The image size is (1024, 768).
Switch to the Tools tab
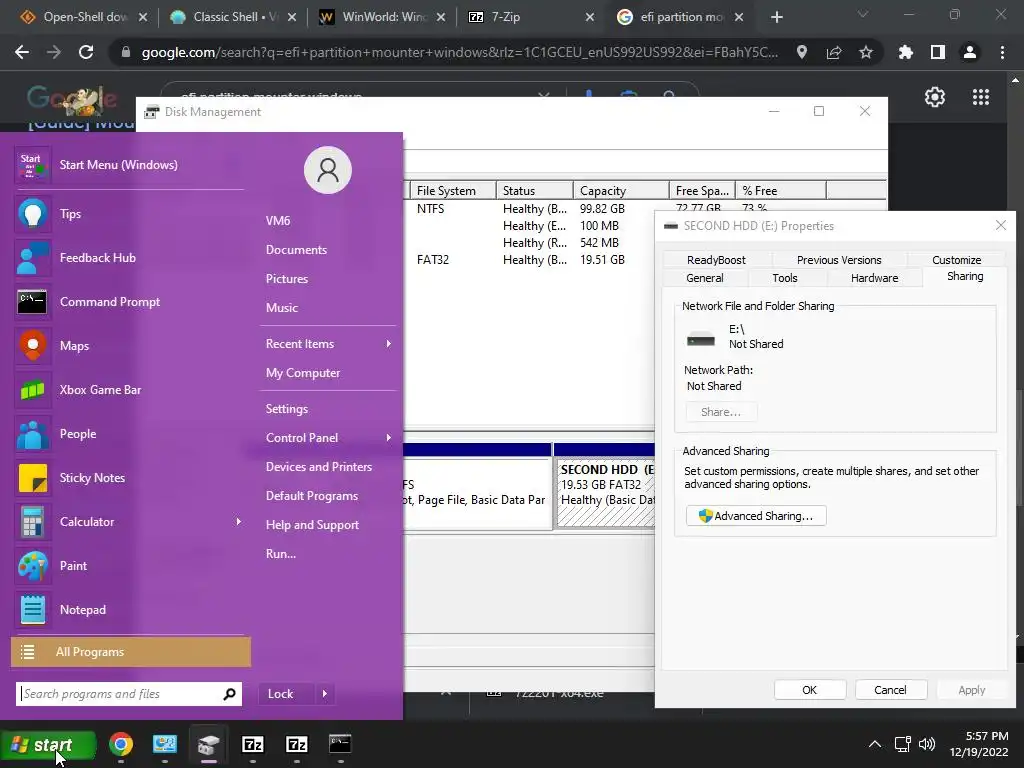tap(784, 278)
